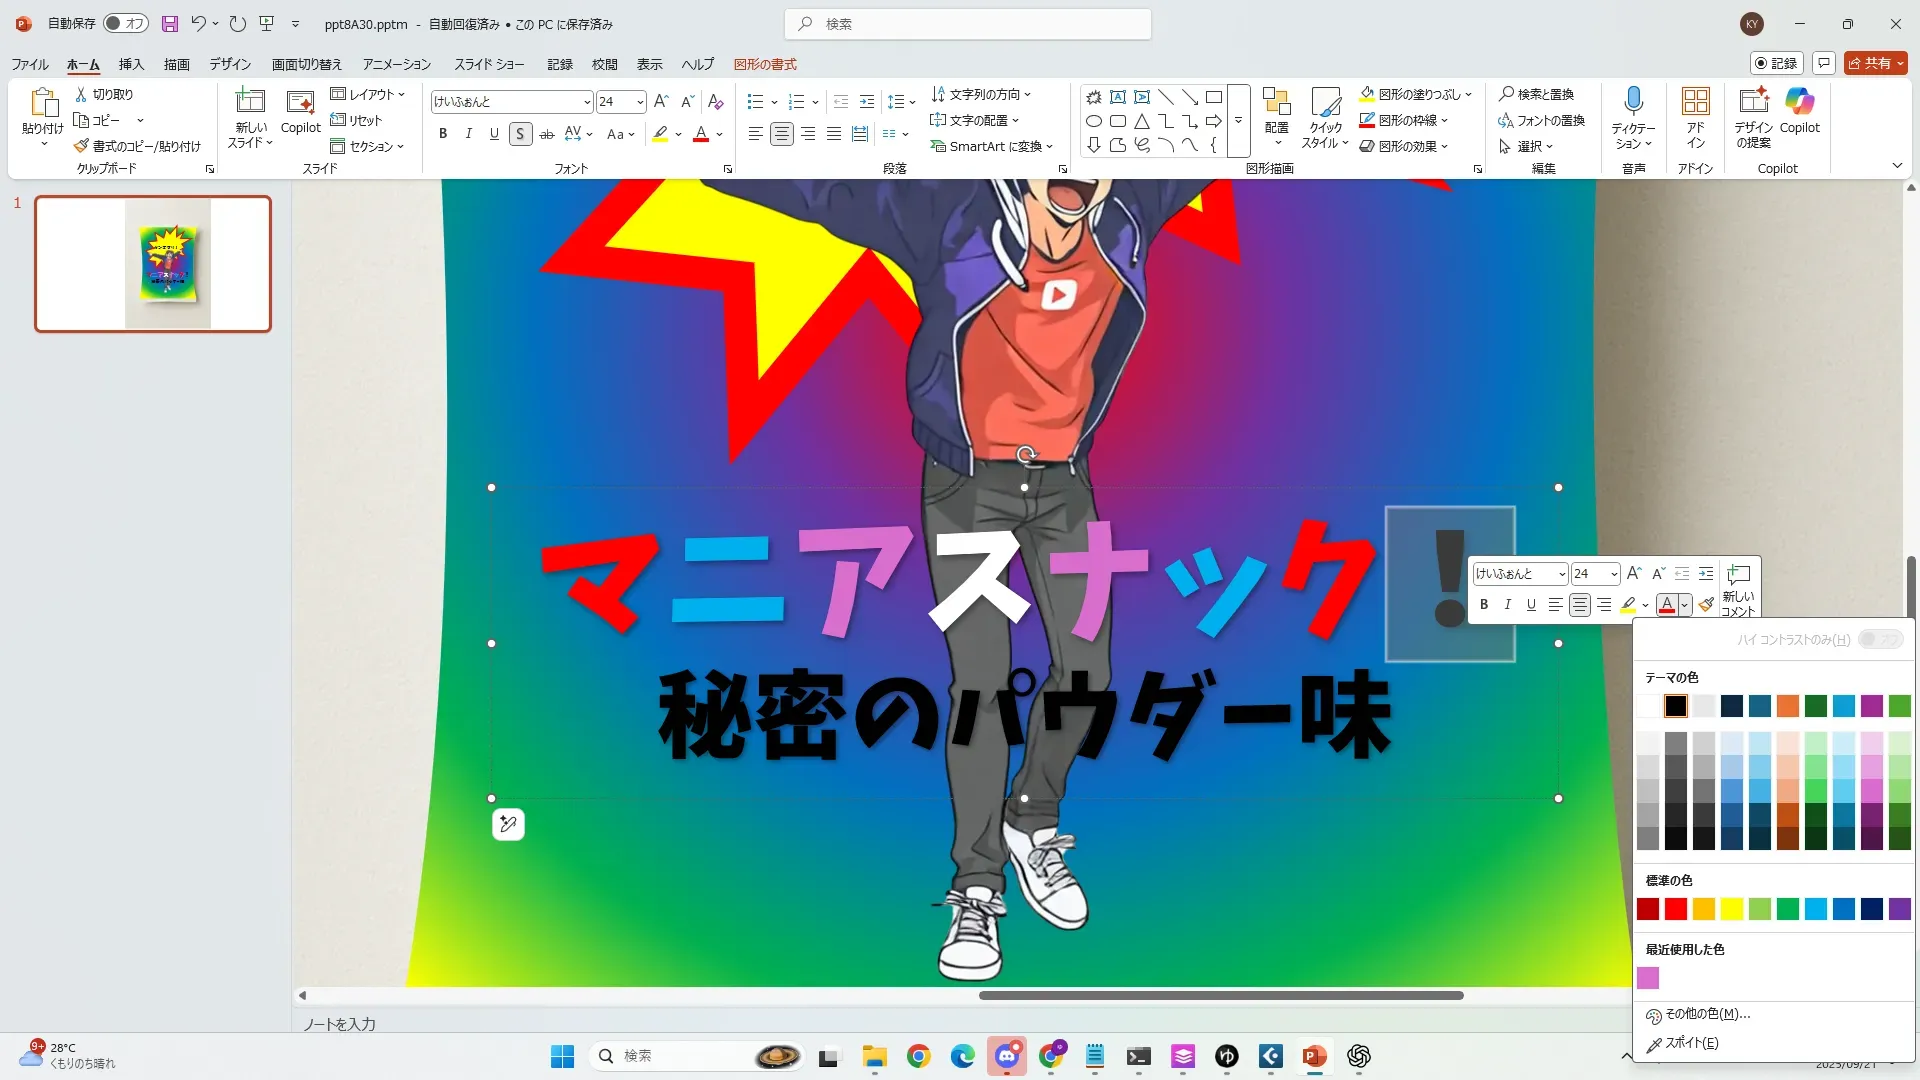Image resolution: width=1920 pixels, height=1080 pixels.
Task: Open the Shape Fill dropdown
Action: [x=1469, y=94]
